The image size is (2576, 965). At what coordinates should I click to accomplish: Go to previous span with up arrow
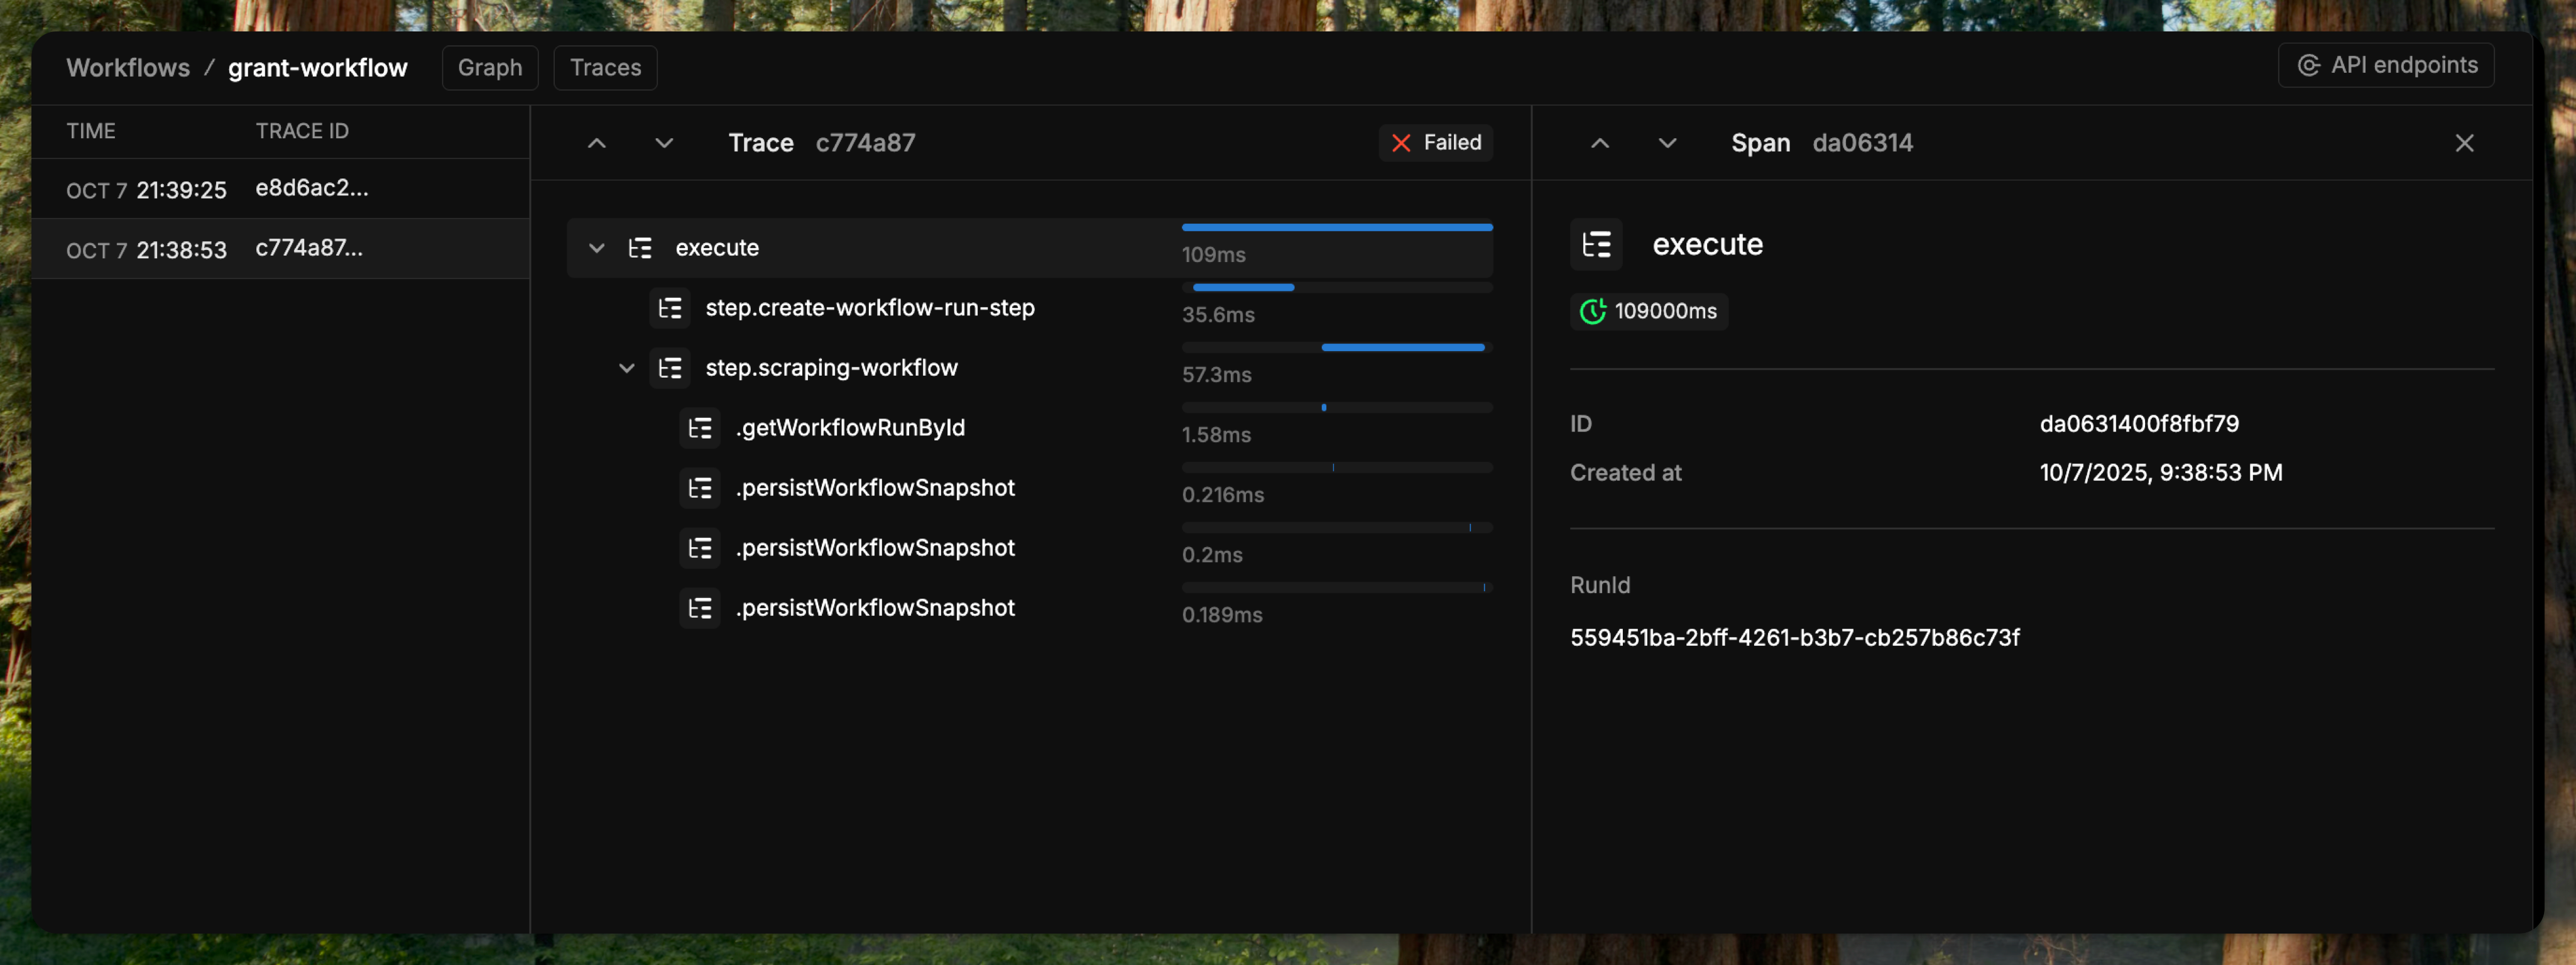pyautogui.click(x=1599, y=143)
